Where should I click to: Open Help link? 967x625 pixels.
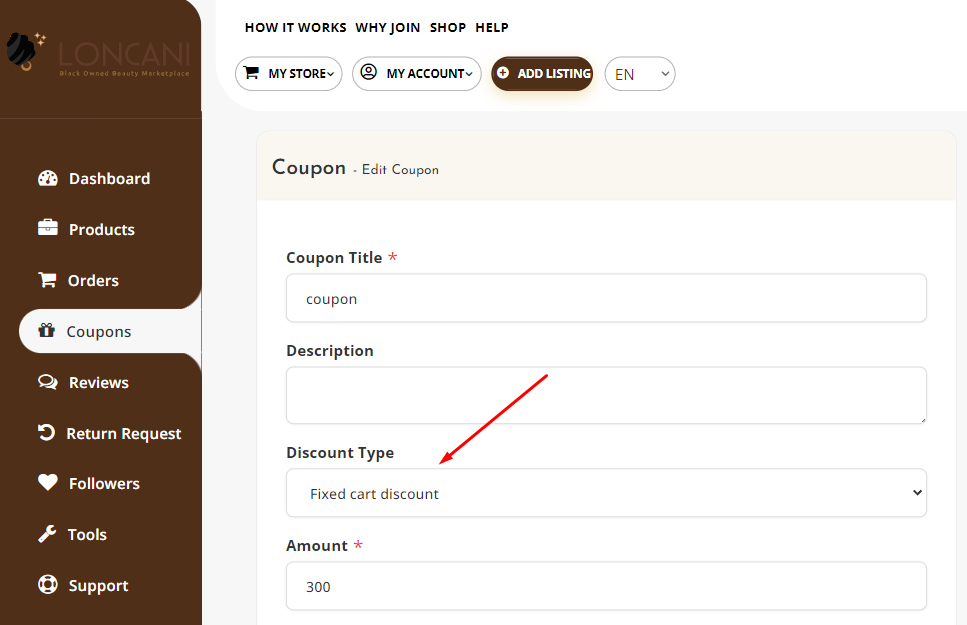pos(492,28)
